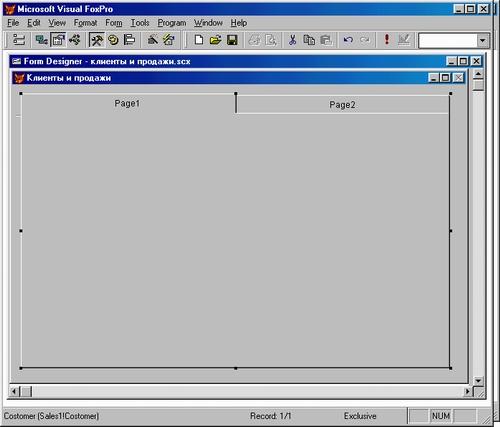Open the Help menu
Viewport: 500px width, 427px height.
[x=239, y=23]
